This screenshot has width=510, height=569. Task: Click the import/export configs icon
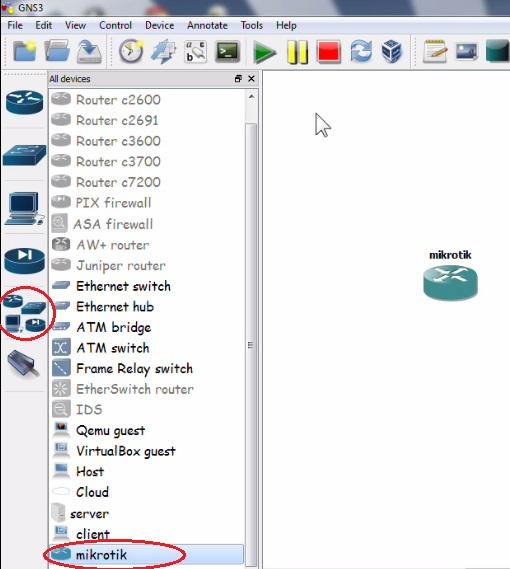pos(163,52)
